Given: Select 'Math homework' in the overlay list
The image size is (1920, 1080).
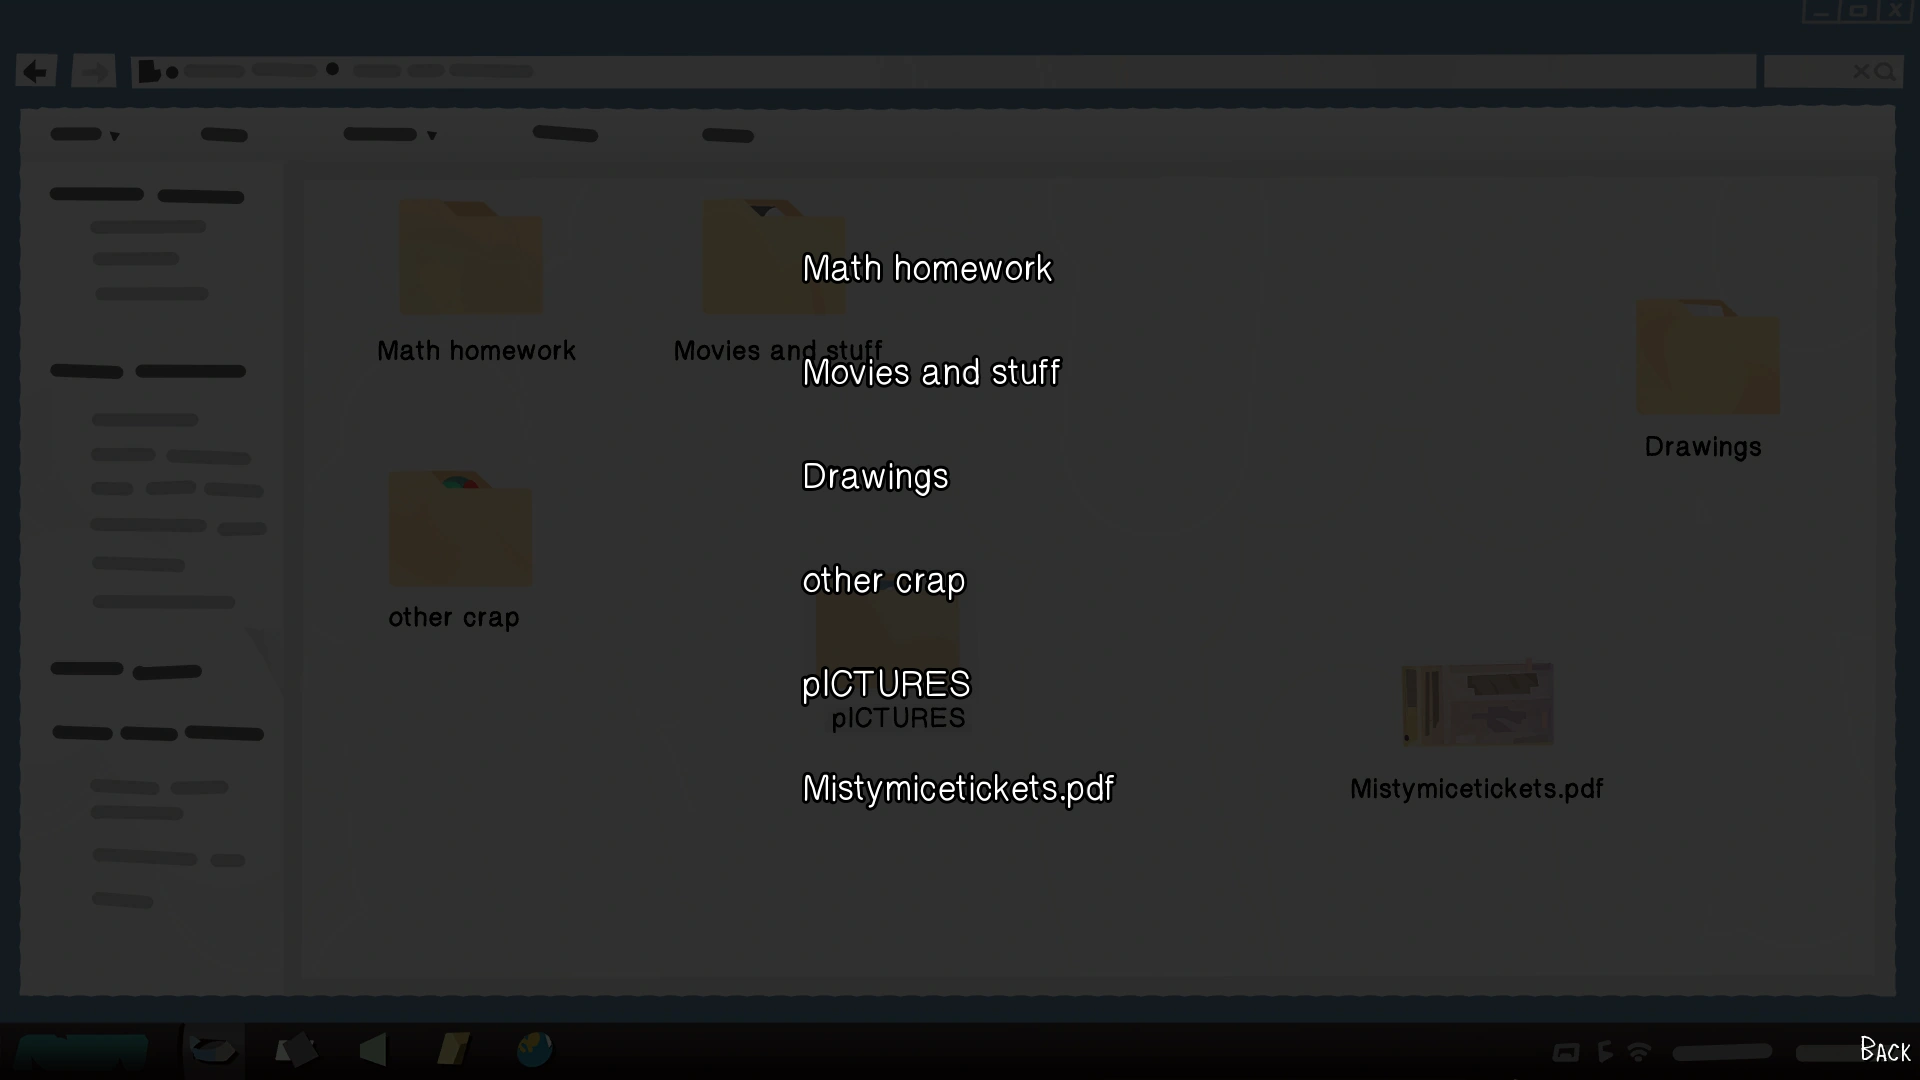Looking at the screenshot, I should pos(927,268).
